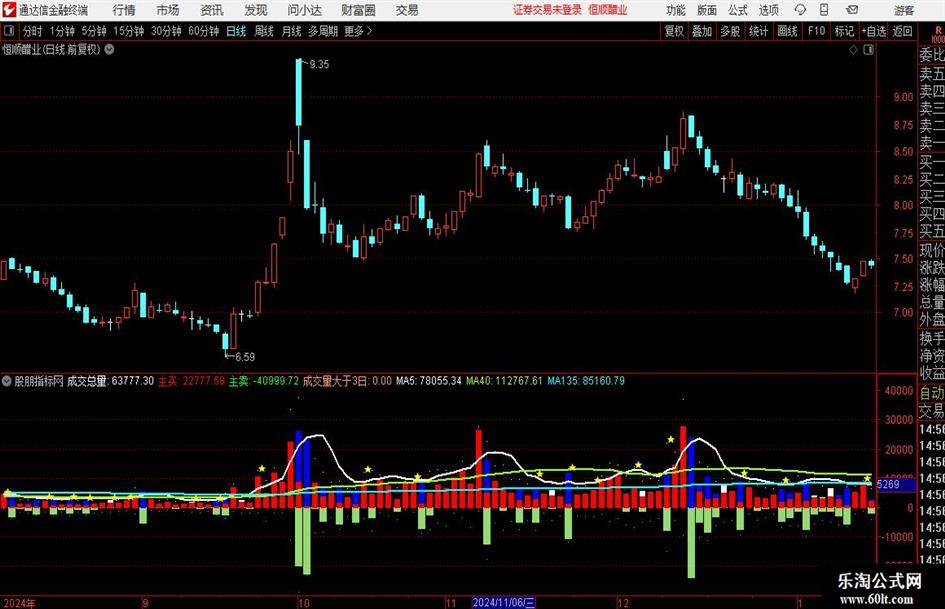Click the 统计 toolbar button
Image resolution: width=945 pixels, height=609 pixels.
[758, 31]
